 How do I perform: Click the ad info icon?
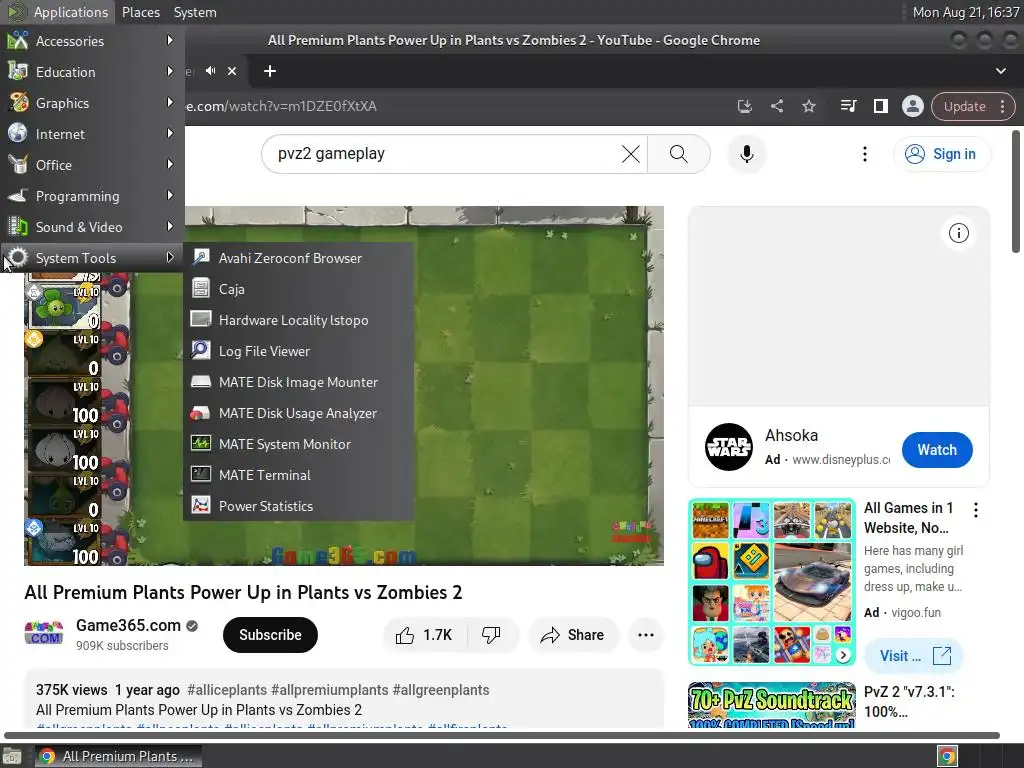(x=958, y=233)
